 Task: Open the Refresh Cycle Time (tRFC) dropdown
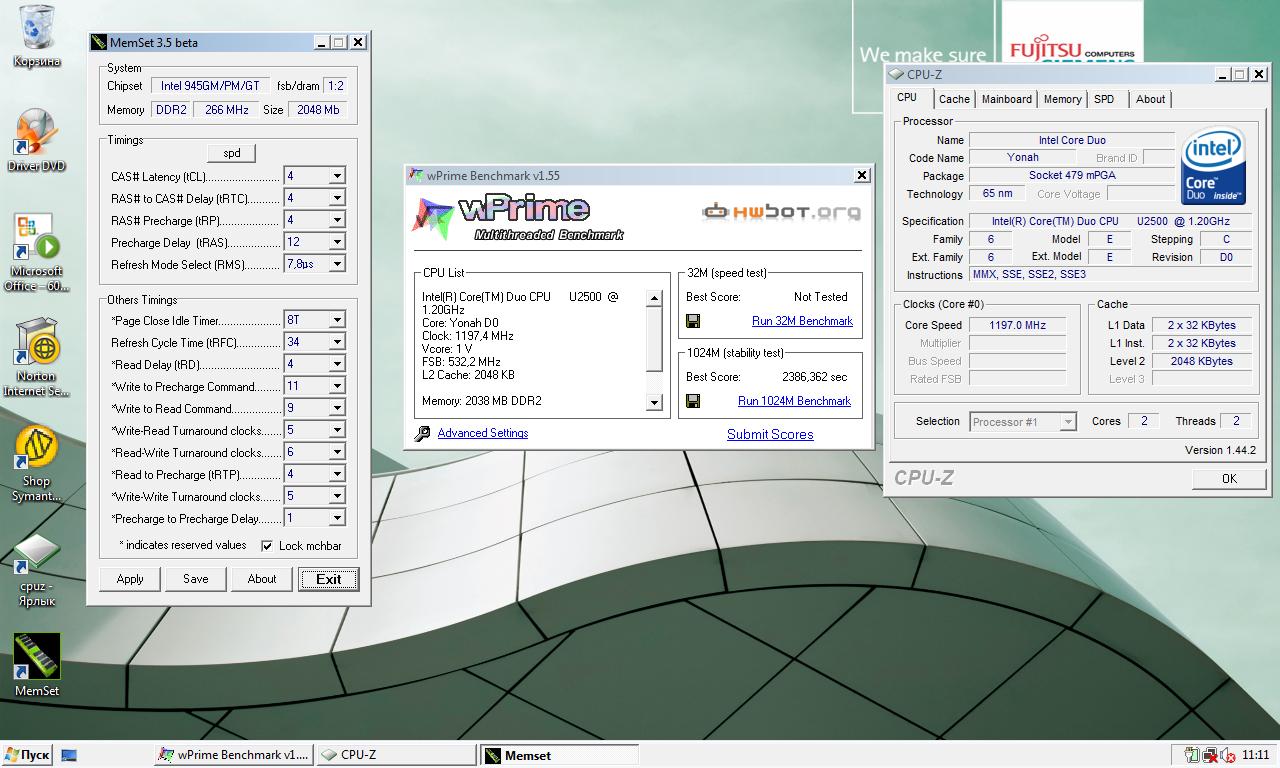pyautogui.click(x=337, y=342)
